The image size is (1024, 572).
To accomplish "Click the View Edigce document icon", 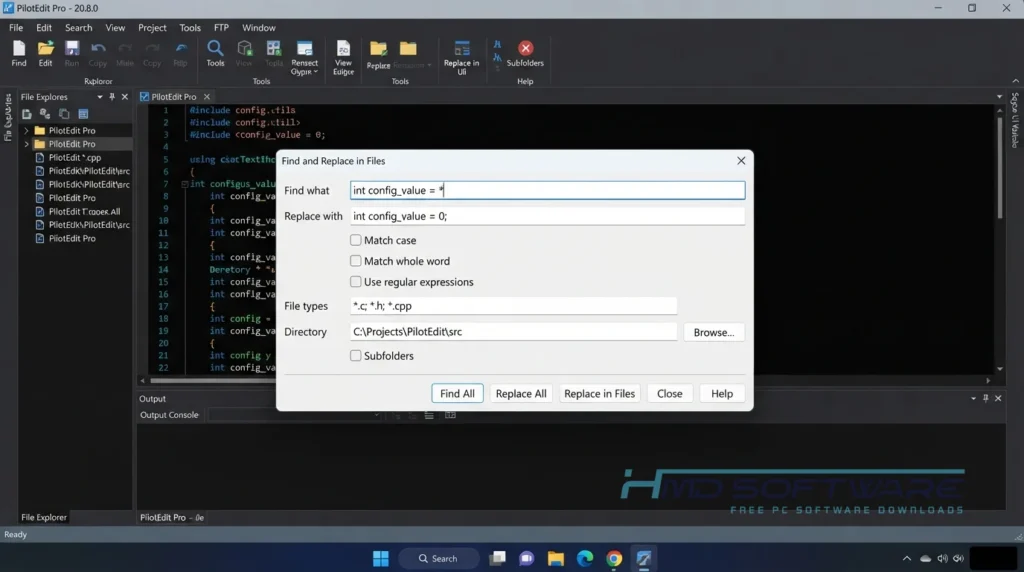I will (343, 48).
